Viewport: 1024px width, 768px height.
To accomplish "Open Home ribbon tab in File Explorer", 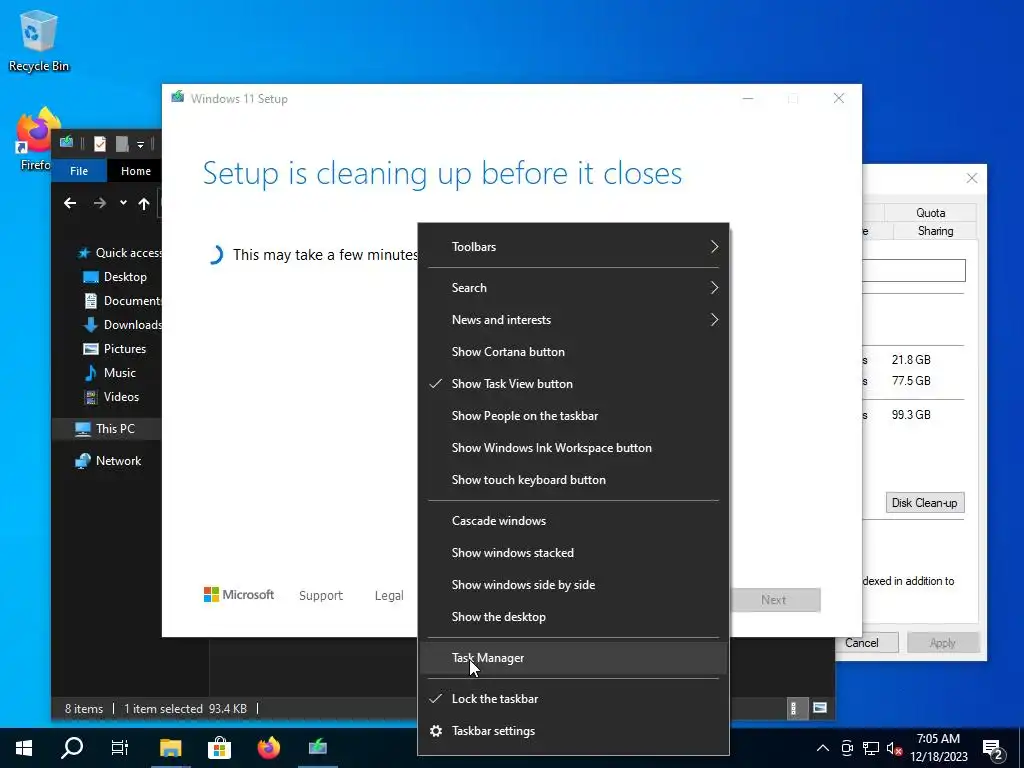I will coord(135,171).
